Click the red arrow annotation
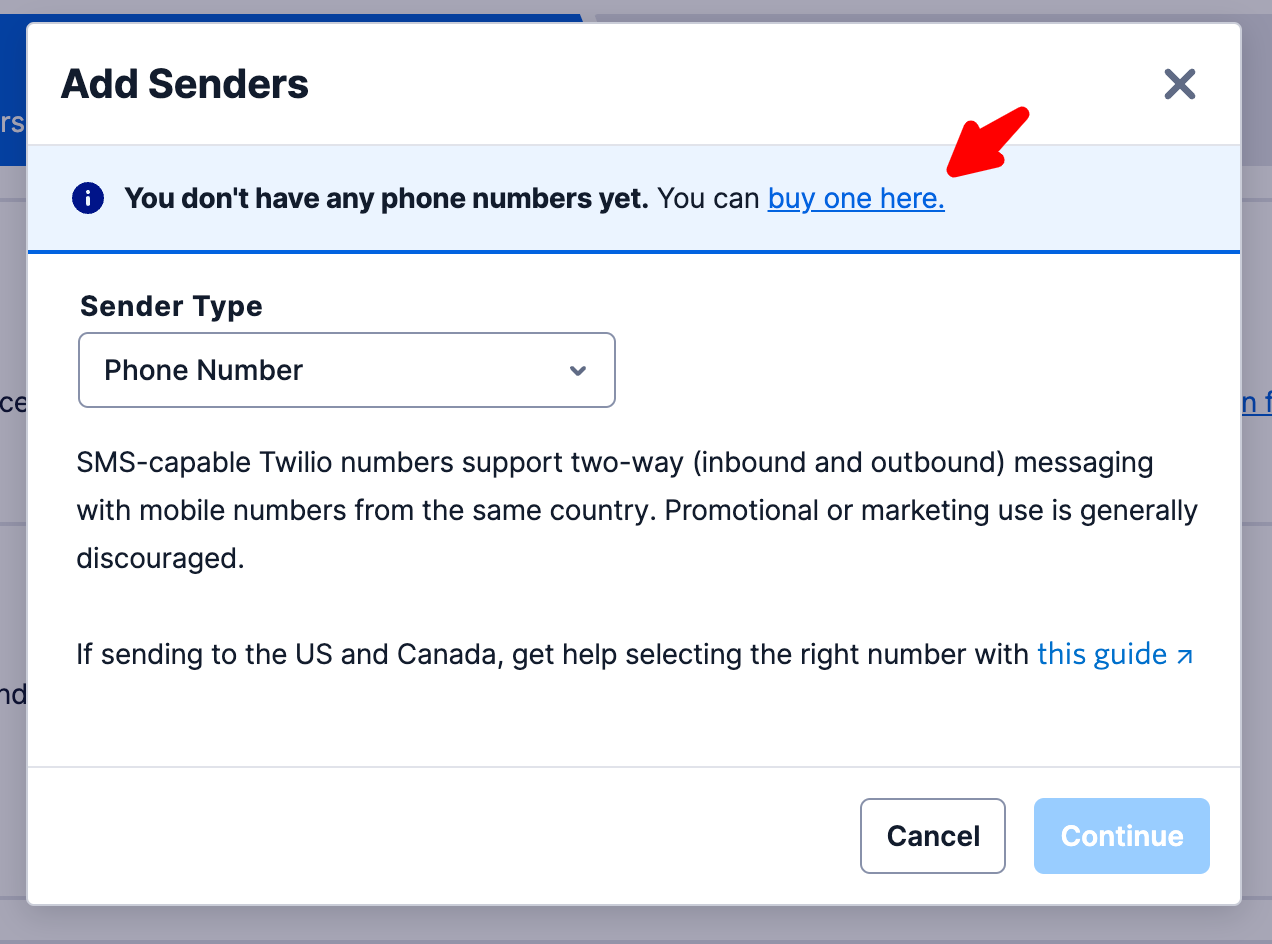The height and width of the screenshot is (944, 1272). [988, 141]
